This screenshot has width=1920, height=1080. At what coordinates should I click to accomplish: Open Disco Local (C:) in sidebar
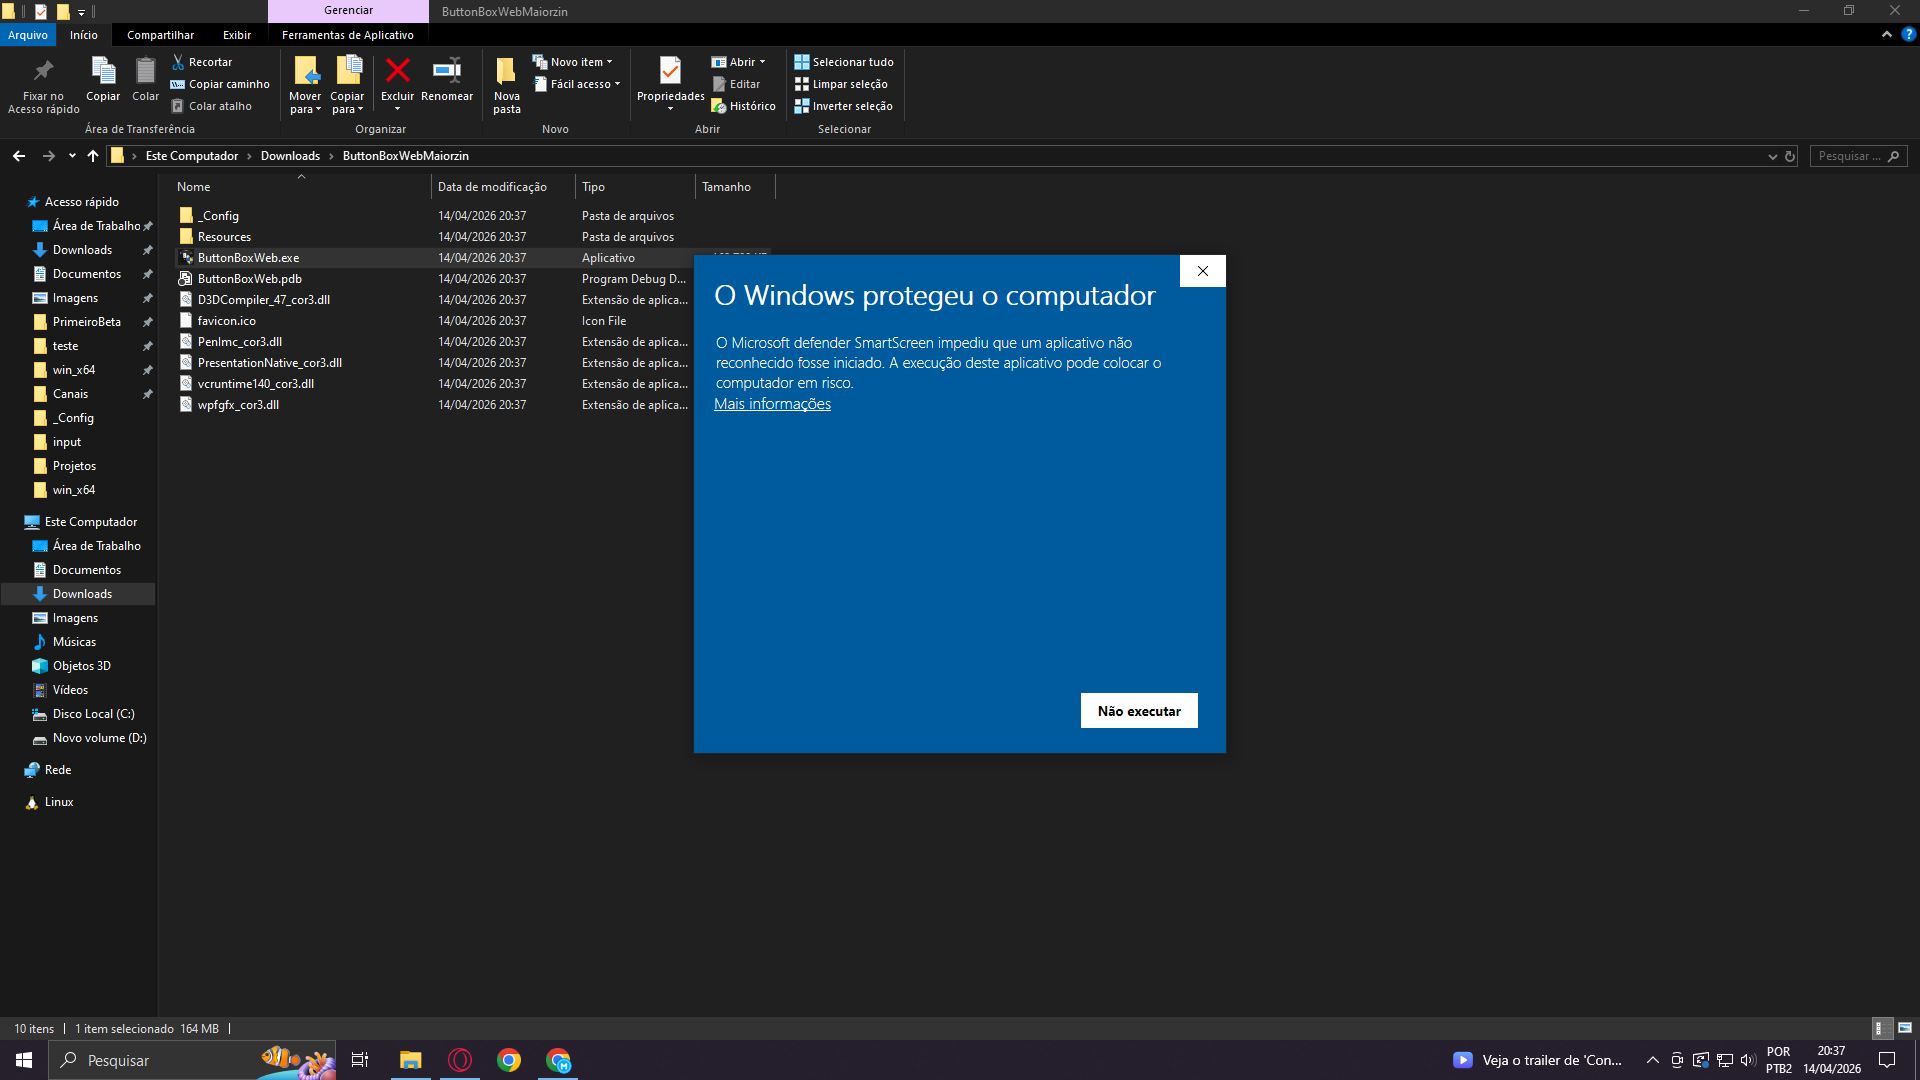(x=93, y=714)
